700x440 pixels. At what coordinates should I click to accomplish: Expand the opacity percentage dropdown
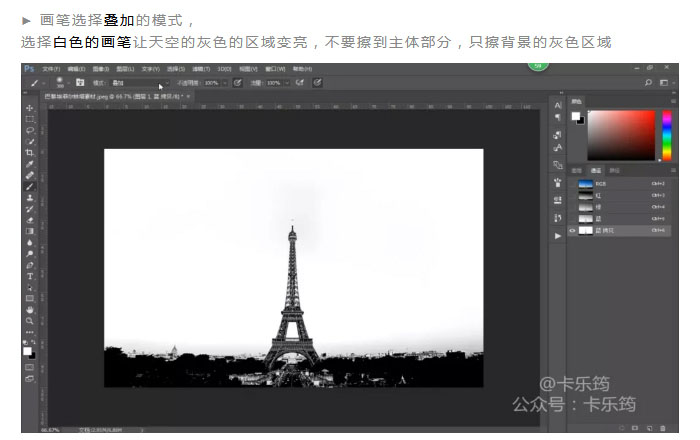(x=225, y=82)
